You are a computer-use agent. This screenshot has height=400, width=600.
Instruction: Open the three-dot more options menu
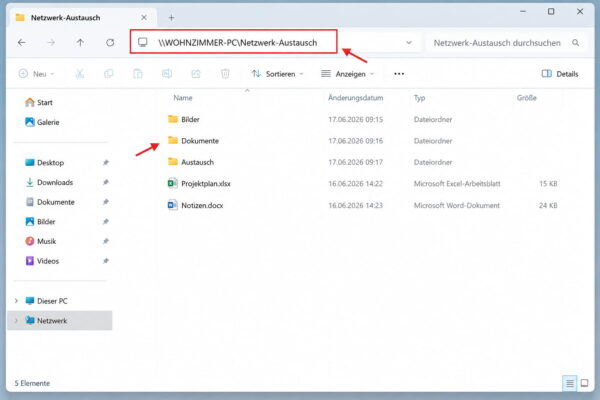[399, 74]
